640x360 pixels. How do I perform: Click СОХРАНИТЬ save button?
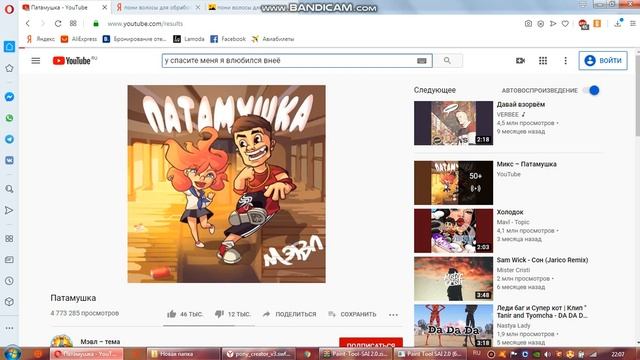pyautogui.click(x=352, y=314)
